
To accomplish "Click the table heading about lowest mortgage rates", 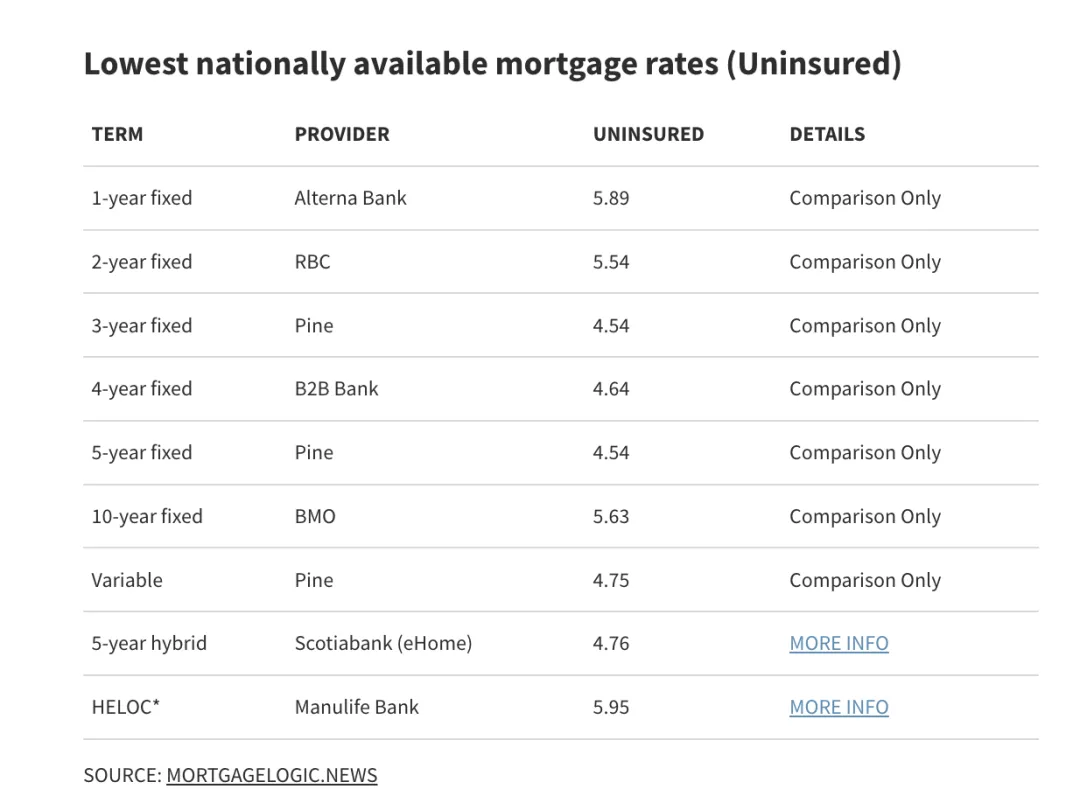I will pyautogui.click(x=492, y=64).
